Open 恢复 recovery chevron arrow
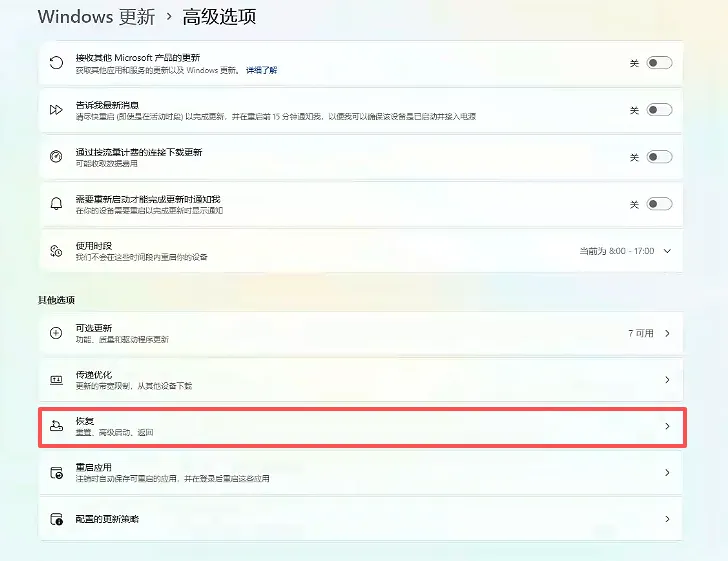The image size is (728, 561). pos(667,426)
